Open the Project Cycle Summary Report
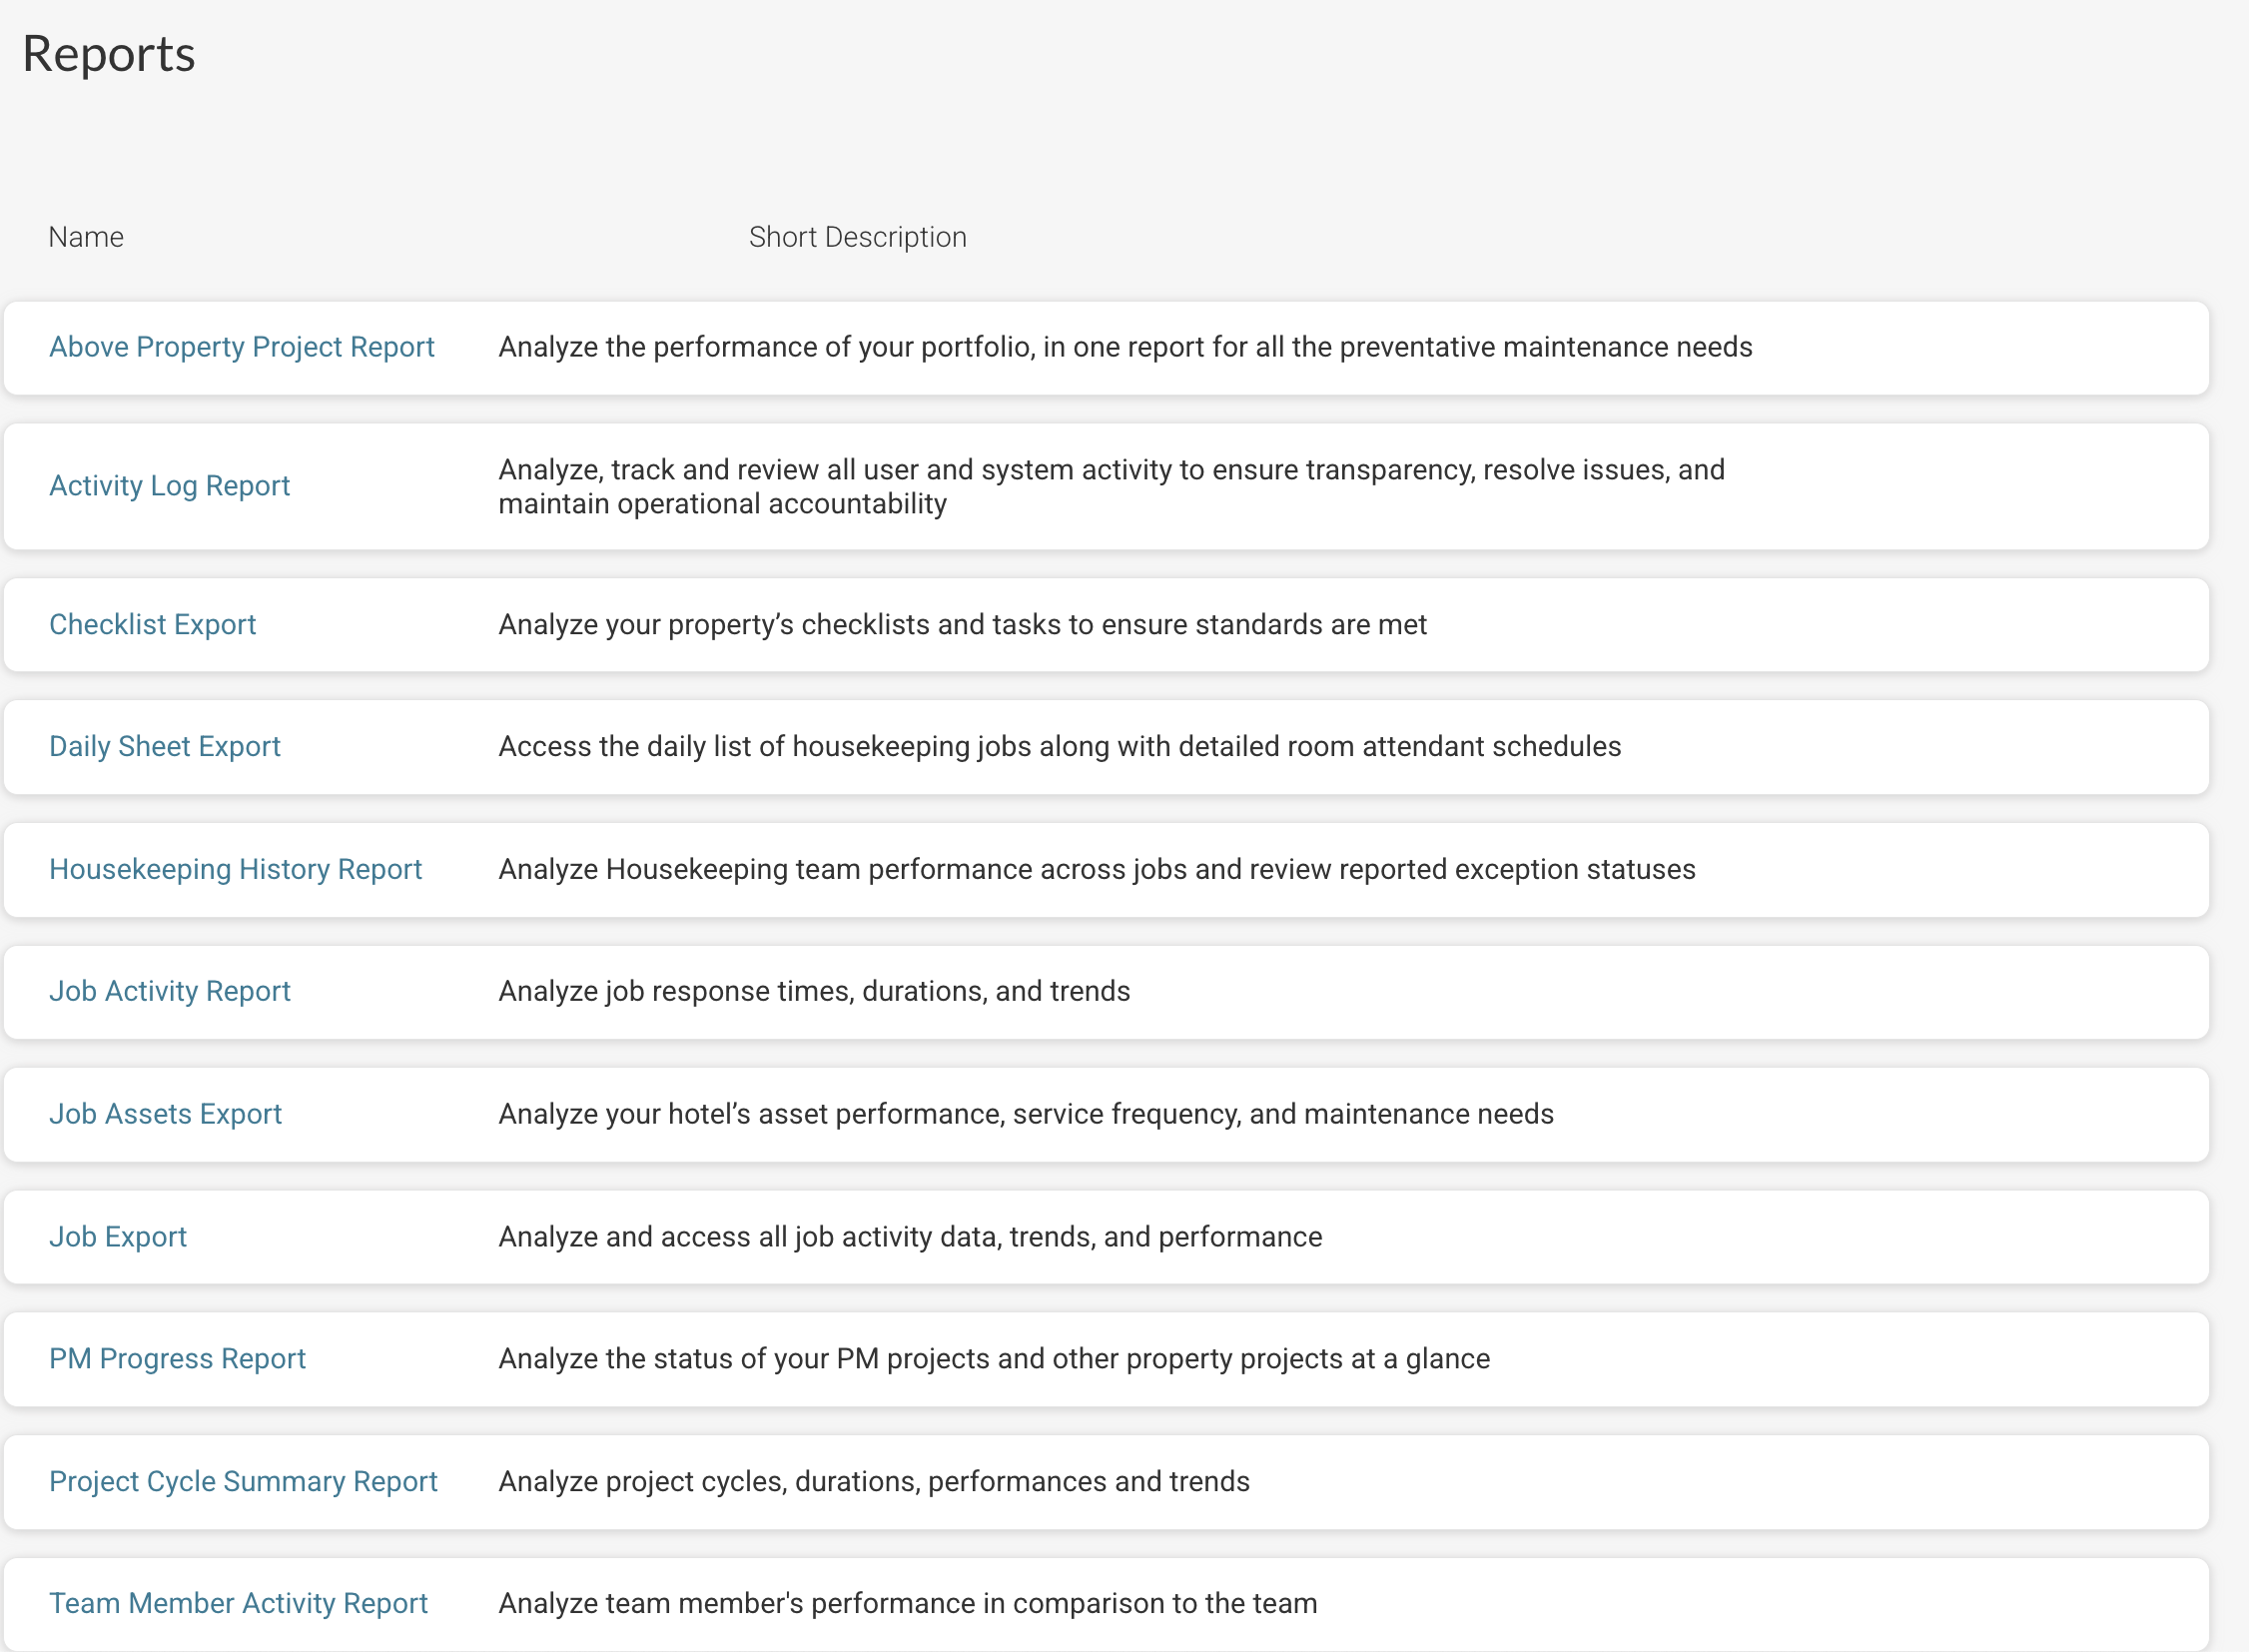This screenshot has height=1652, width=2249. point(244,1482)
